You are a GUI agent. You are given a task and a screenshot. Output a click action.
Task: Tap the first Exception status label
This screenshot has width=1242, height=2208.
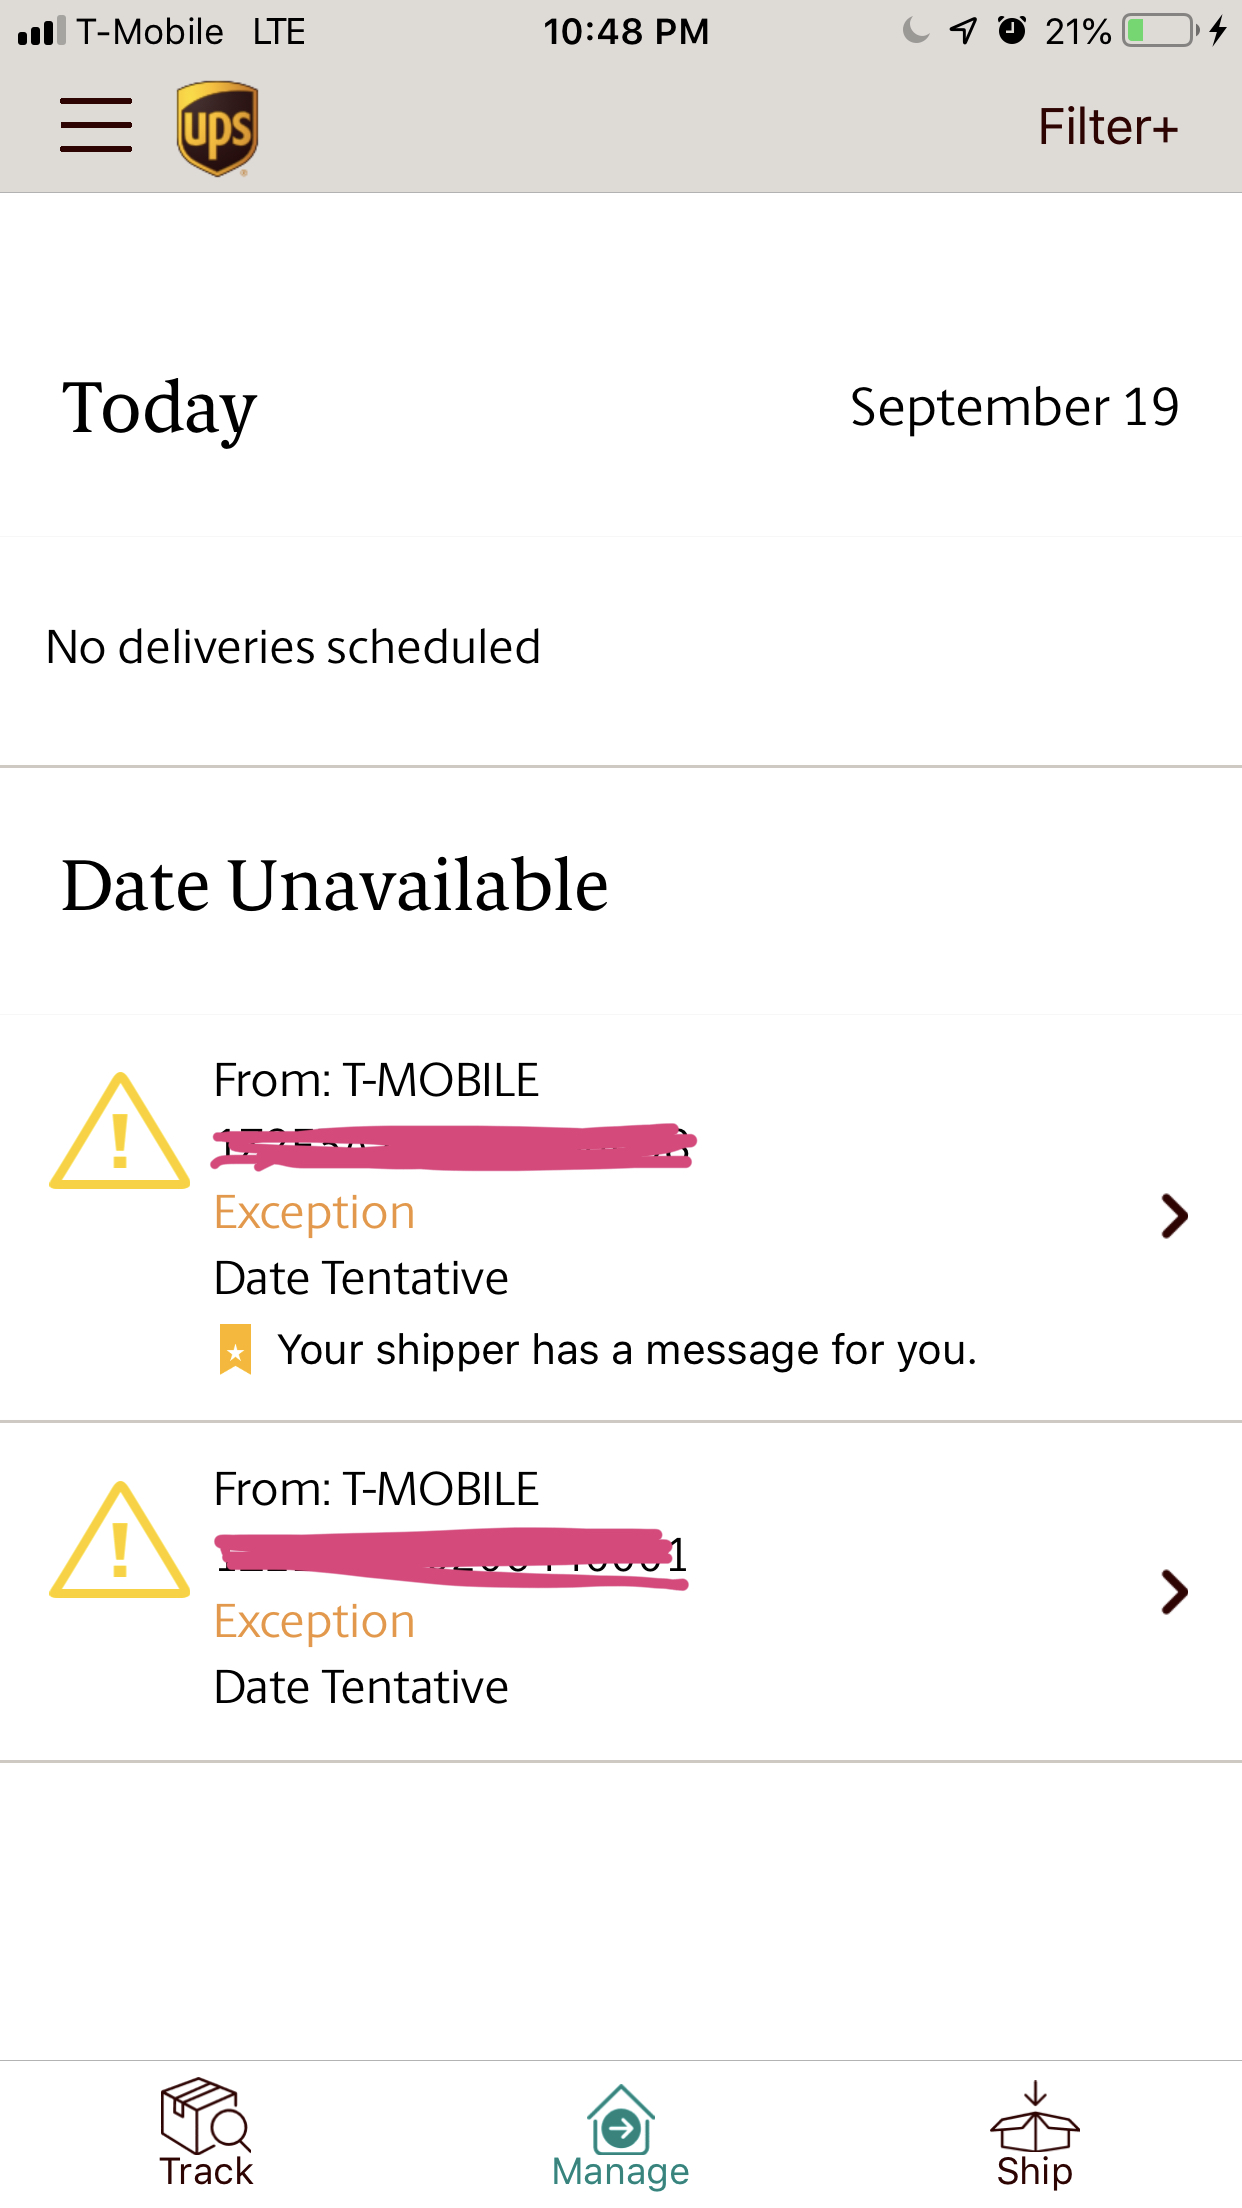click(x=314, y=1212)
